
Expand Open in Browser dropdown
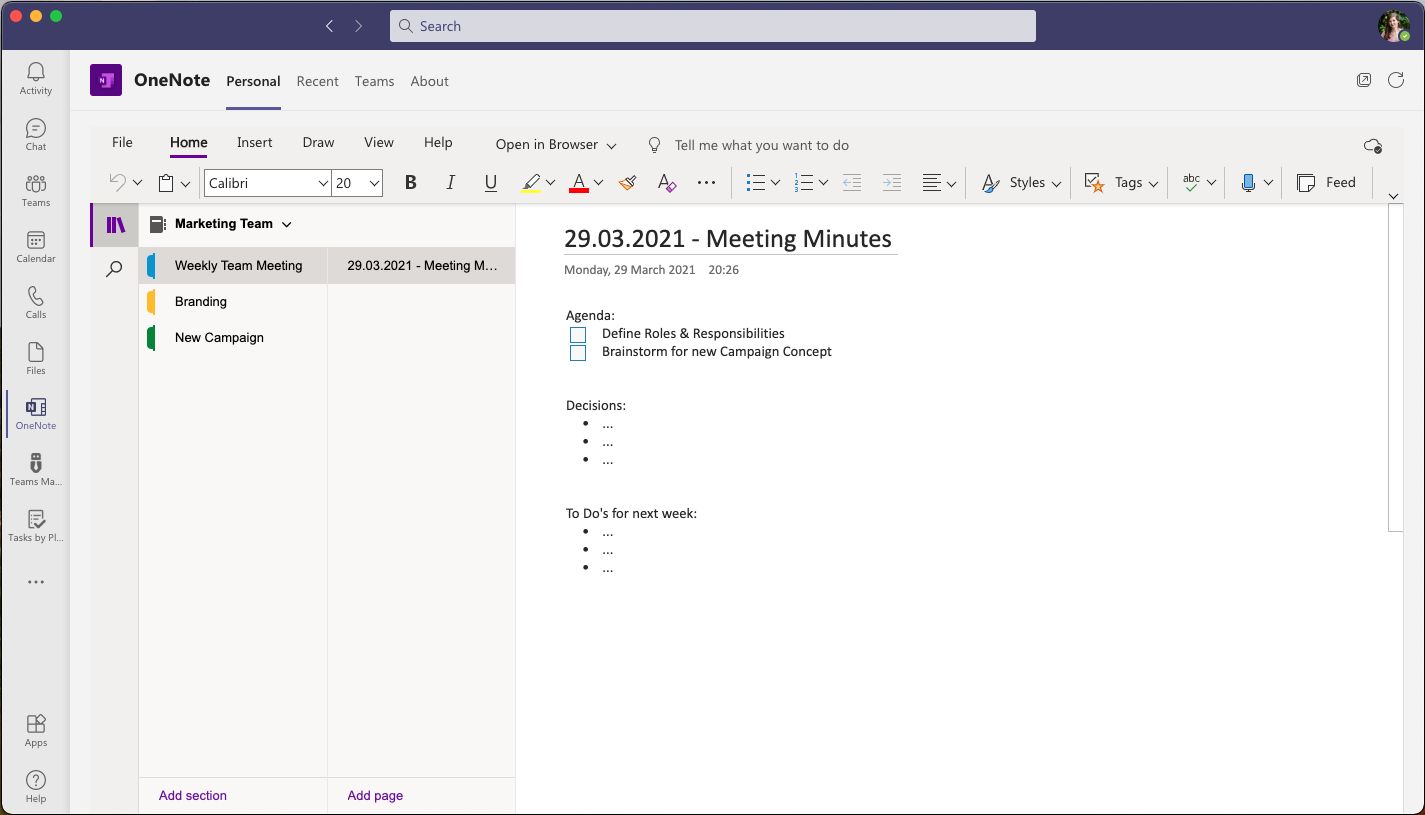(x=556, y=145)
